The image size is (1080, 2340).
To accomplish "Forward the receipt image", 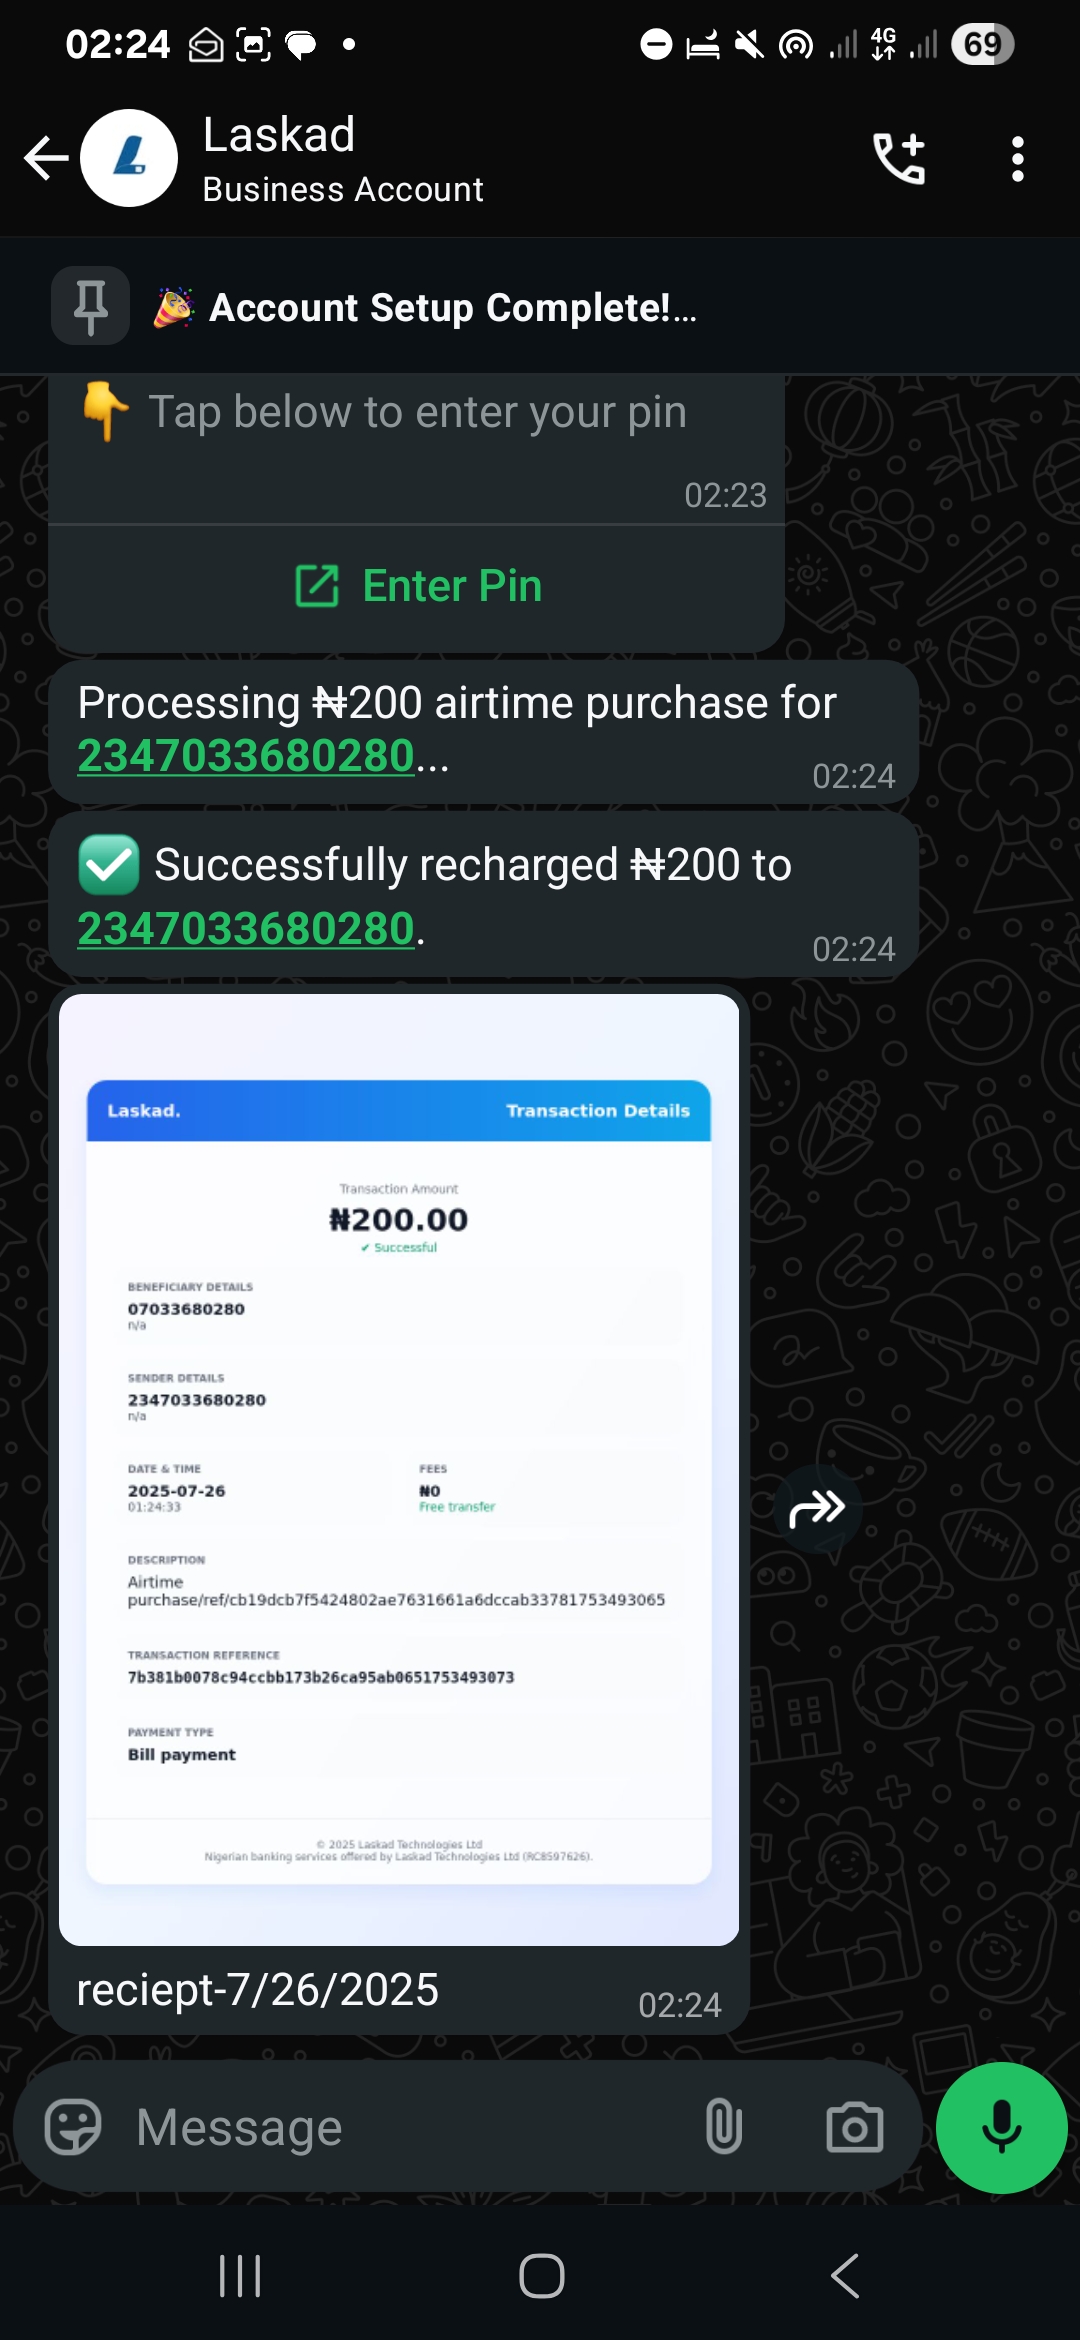I will (x=817, y=1508).
